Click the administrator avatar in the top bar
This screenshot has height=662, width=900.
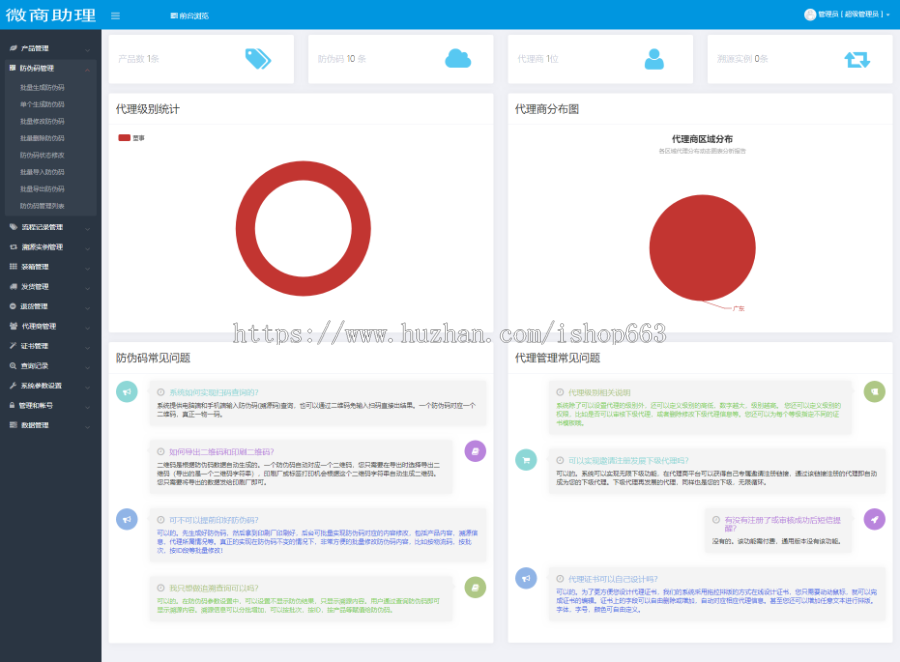coord(810,15)
